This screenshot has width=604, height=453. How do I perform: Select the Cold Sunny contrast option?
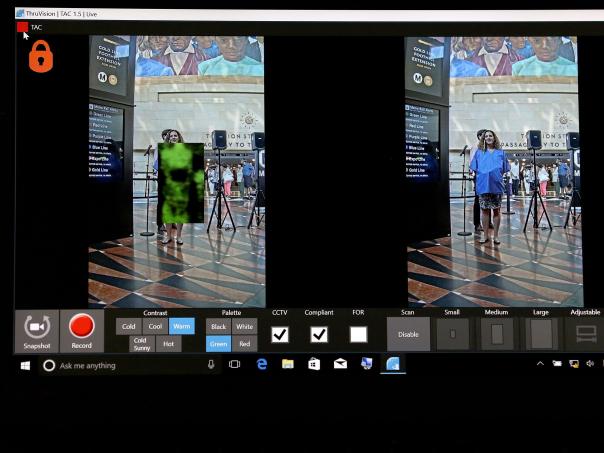point(141,343)
